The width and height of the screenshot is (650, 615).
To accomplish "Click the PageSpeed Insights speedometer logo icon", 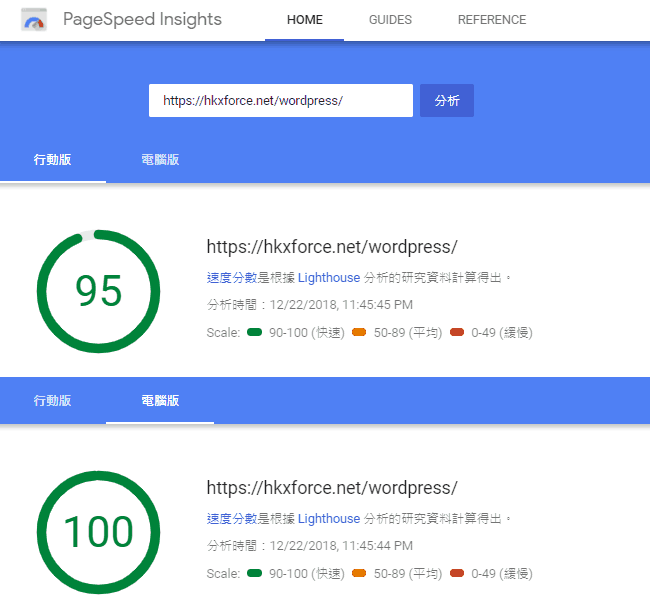I will tap(34, 20).
